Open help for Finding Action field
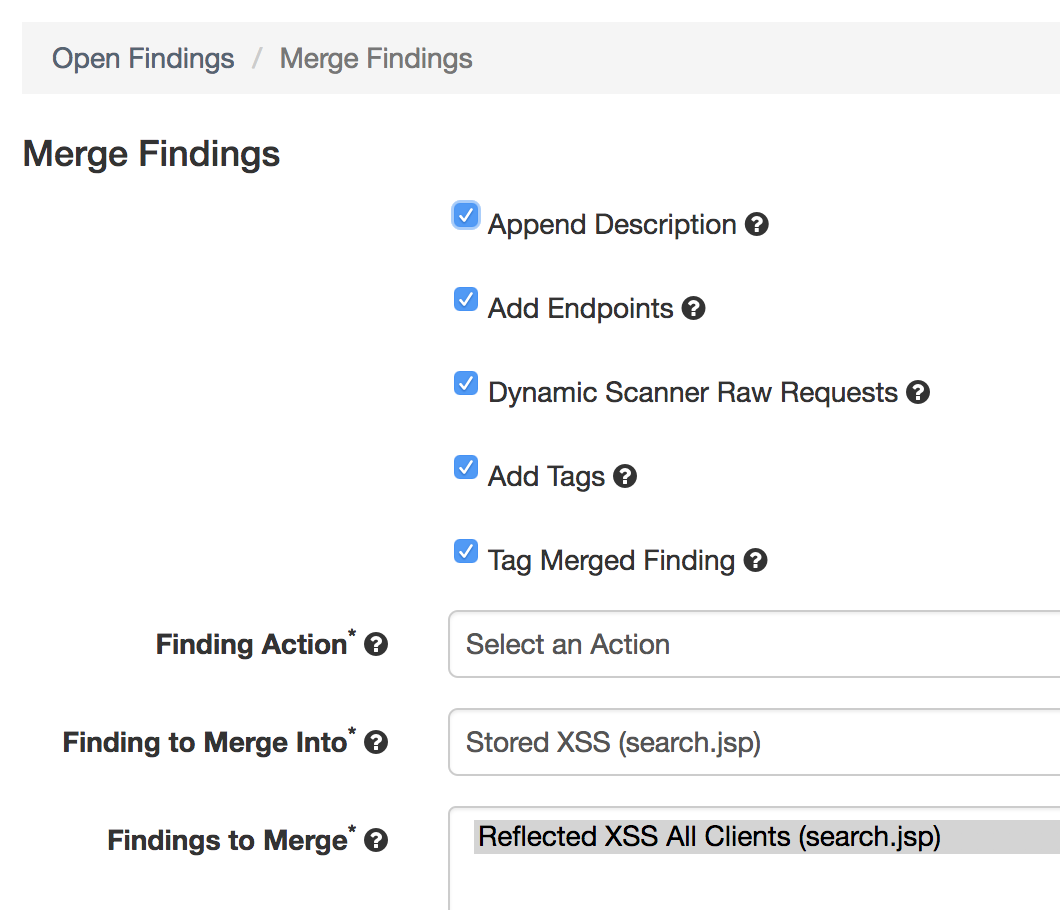The height and width of the screenshot is (910, 1060). point(376,645)
